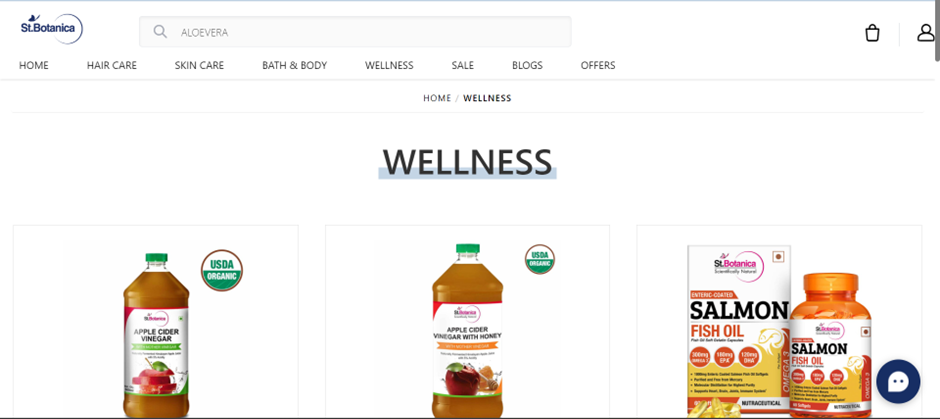Open the chat support bubble
Screen dimensions: 940x419
click(898, 381)
